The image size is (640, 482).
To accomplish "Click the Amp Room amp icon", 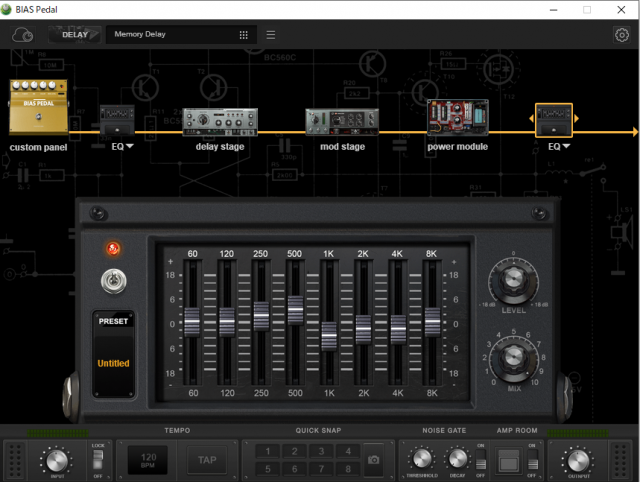I will click(509, 461).
